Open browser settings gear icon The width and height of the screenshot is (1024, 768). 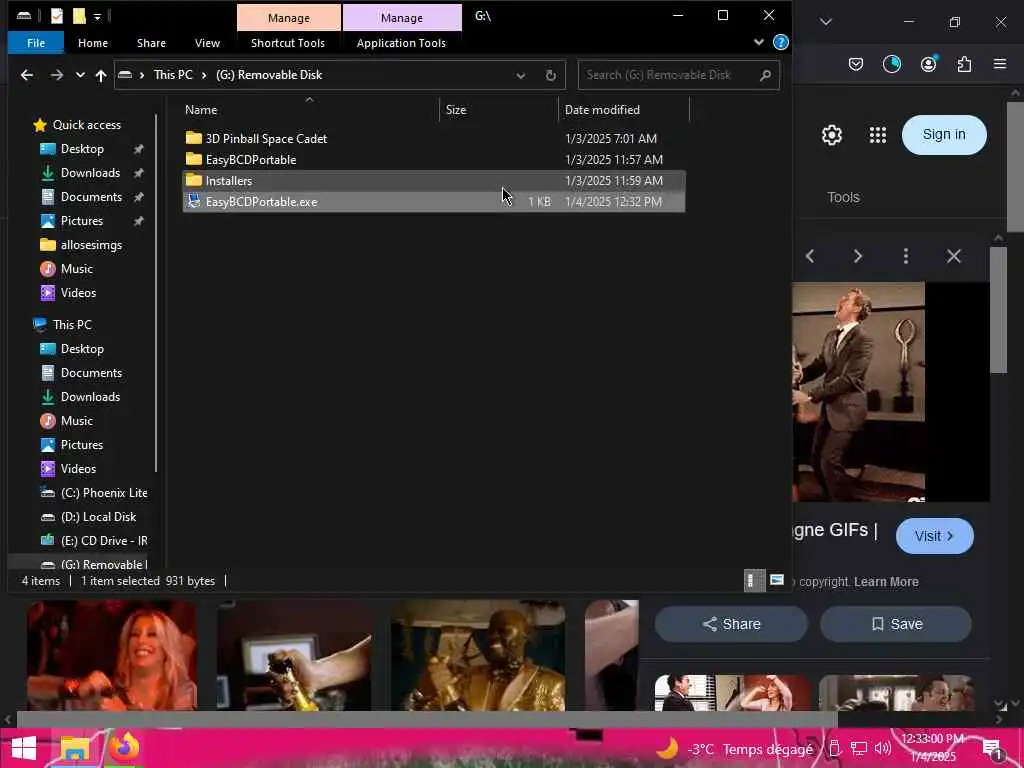[x=831, y=135]
